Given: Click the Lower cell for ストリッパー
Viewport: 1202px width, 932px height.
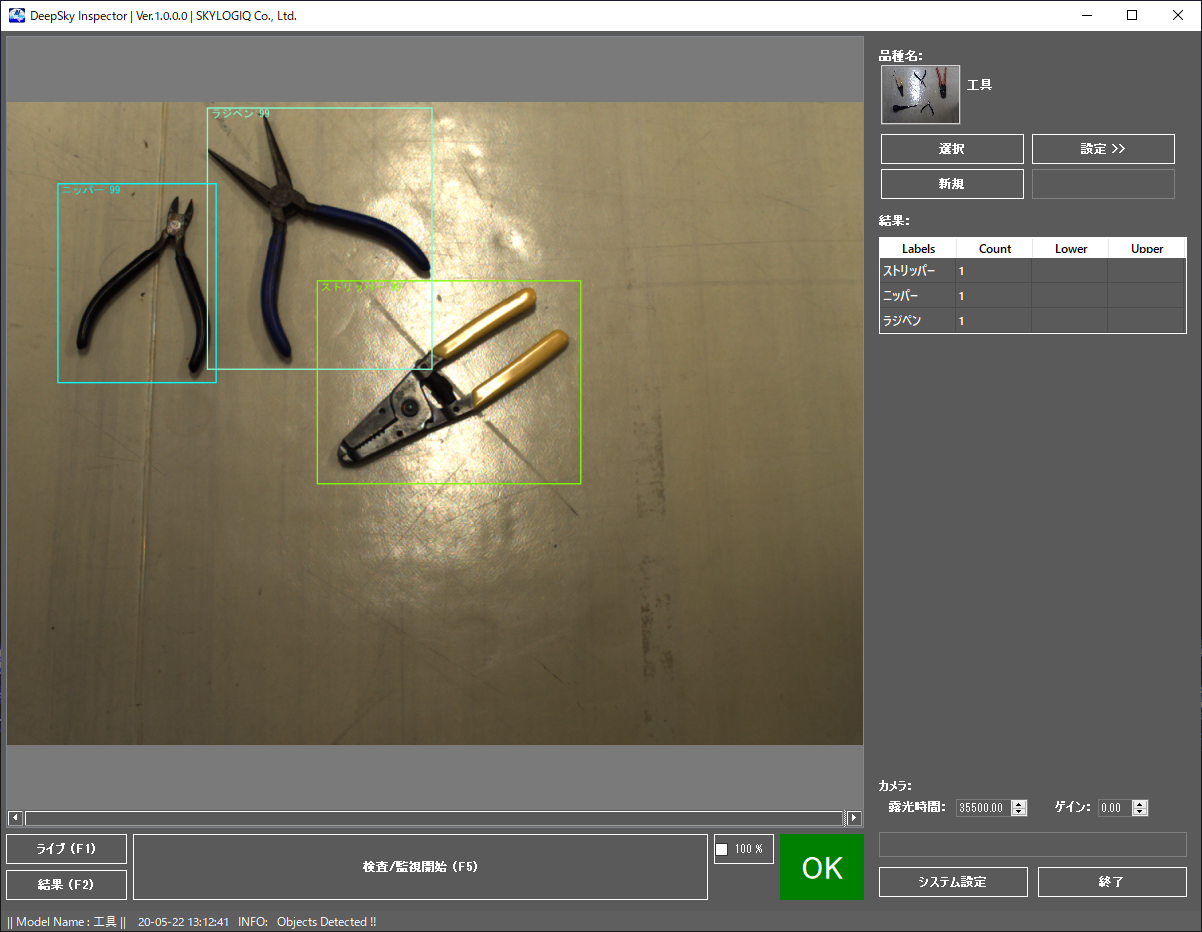Looking at the screenshot, I should point(1070,271).
